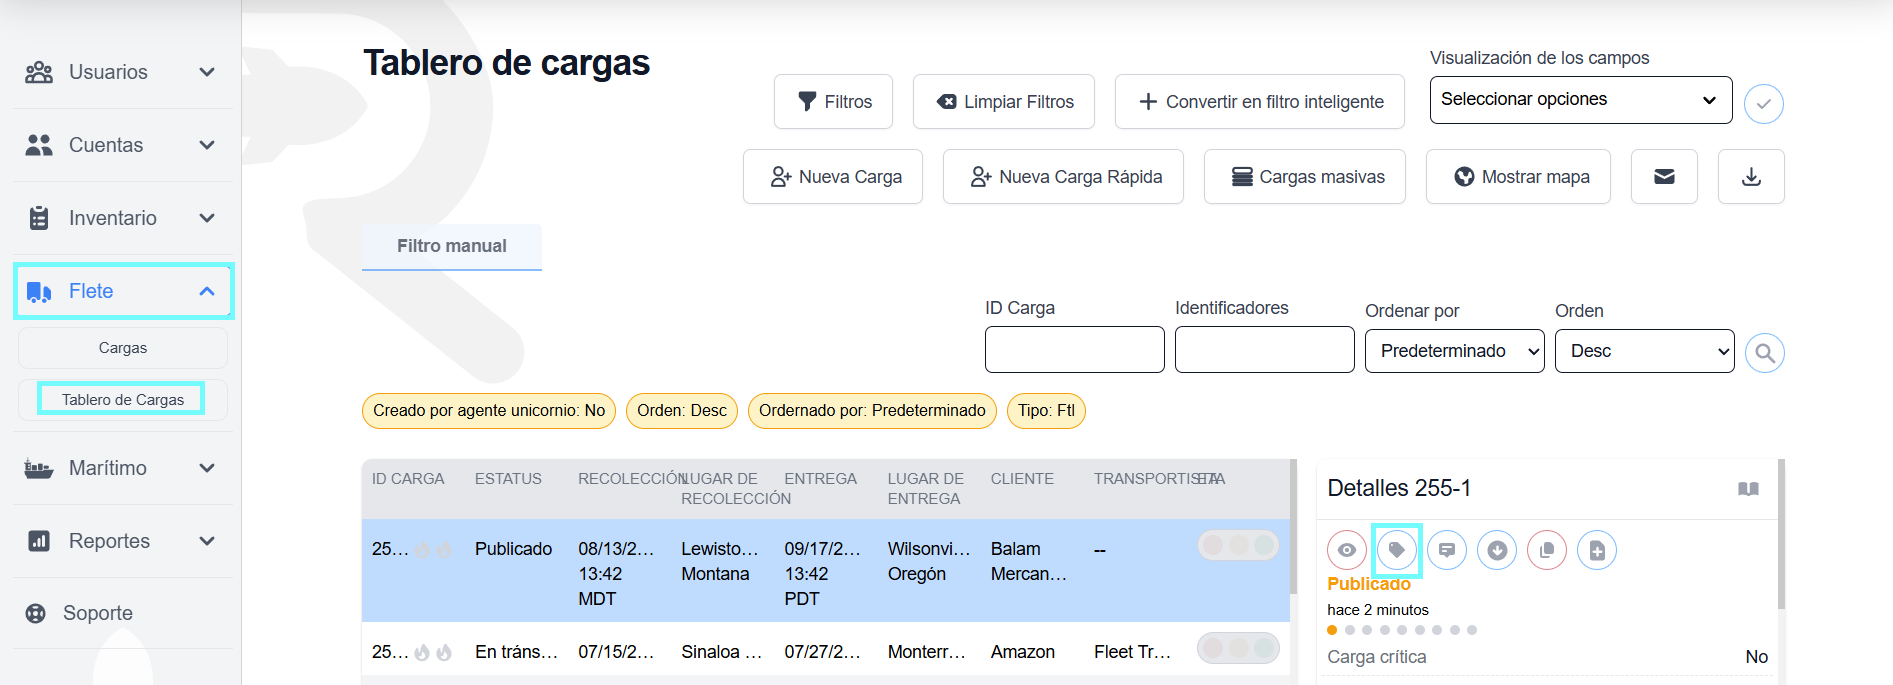Viewport: 1893px width, 685px height.
Task: Click the traffic-light status pill in Publicado row
Action: [1238, 545]
